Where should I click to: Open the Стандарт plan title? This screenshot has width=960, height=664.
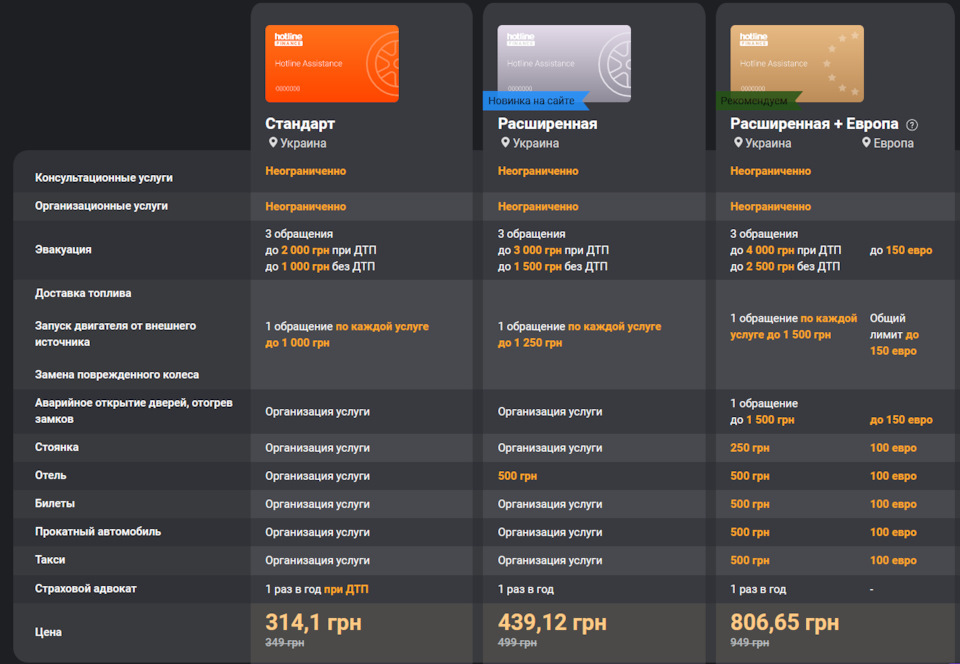point(300,124)
